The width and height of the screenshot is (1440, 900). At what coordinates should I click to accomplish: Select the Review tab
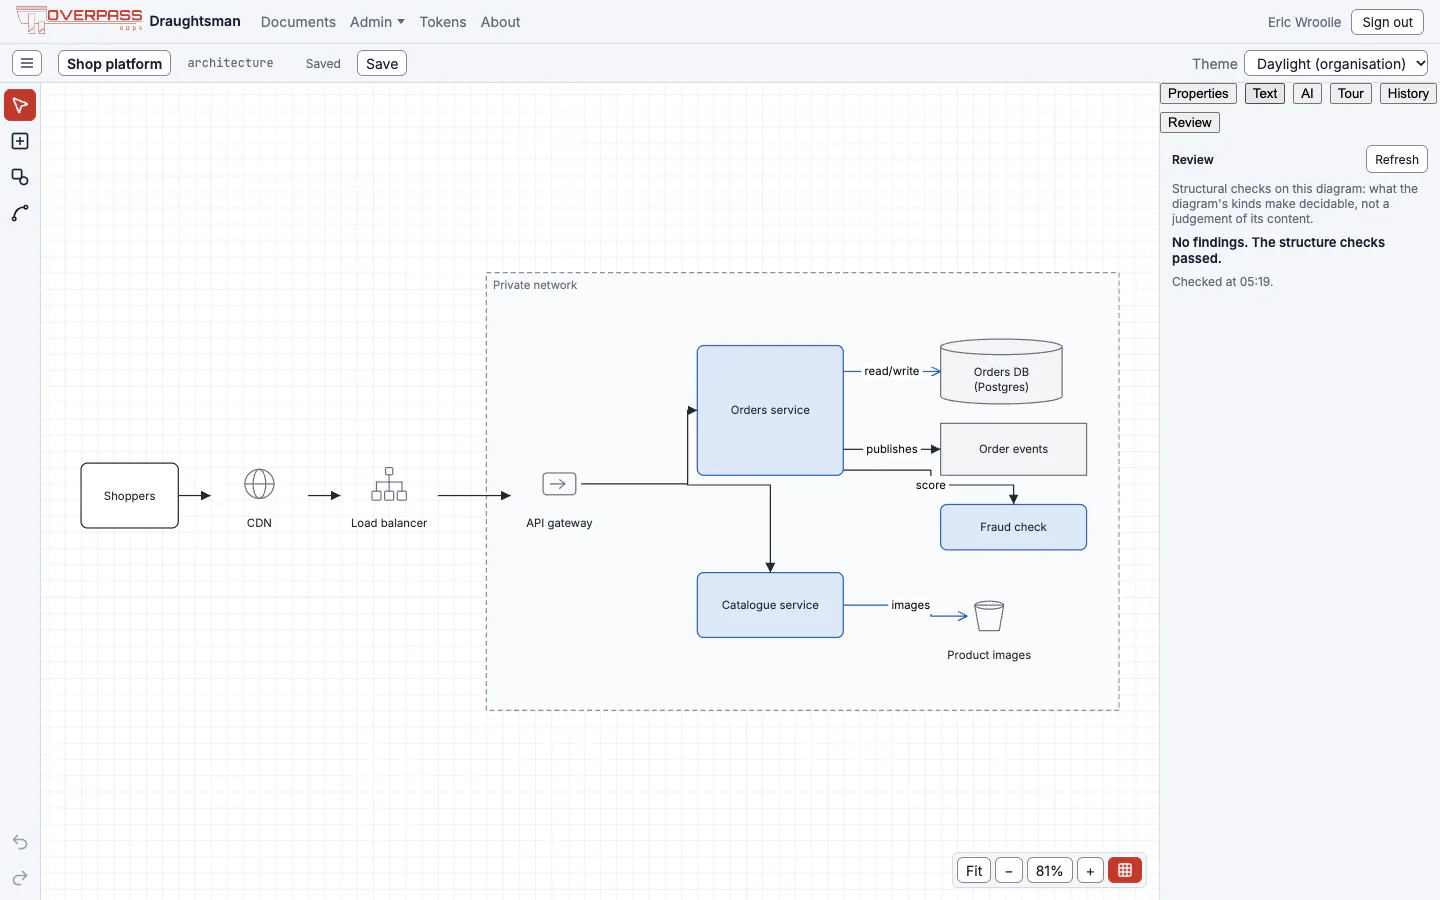coord(1190,122)
